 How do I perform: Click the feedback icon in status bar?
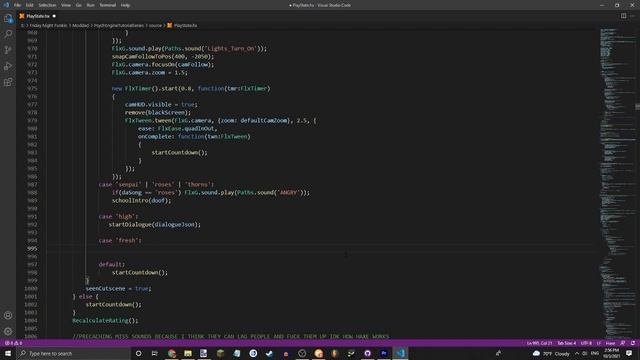tap(622, 343)
